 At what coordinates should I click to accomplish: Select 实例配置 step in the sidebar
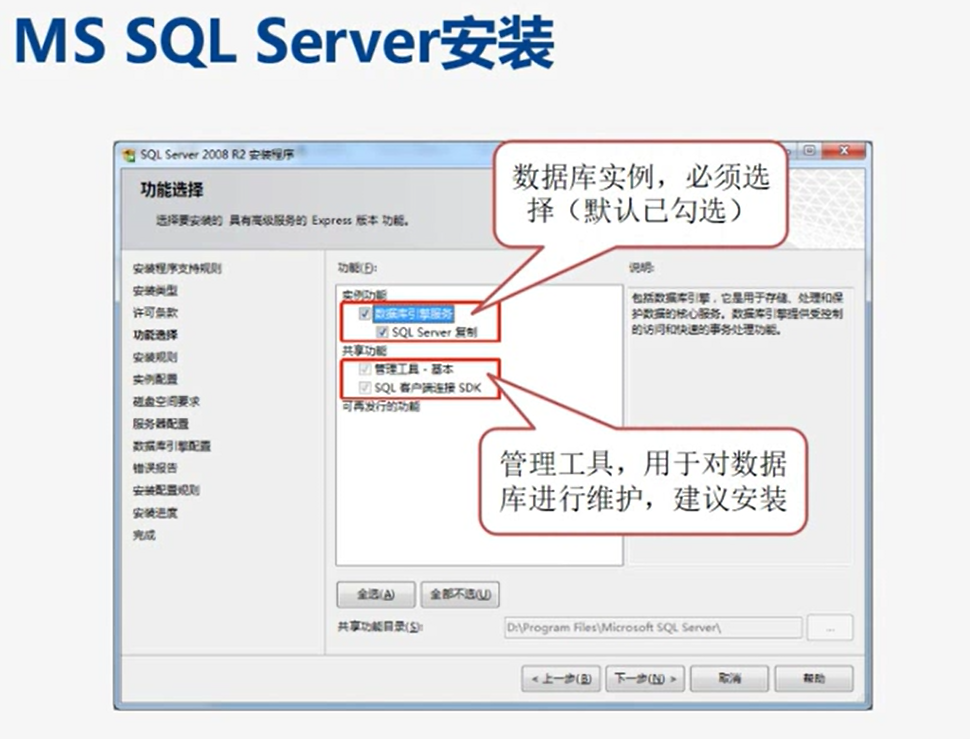pyautogui.click(x=155, y=379)
